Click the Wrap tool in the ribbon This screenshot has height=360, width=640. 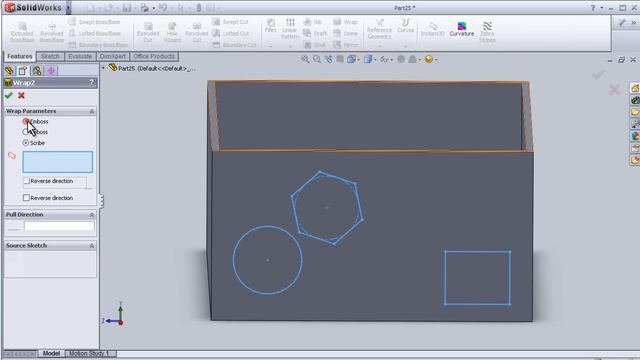[x=345, y=22]
